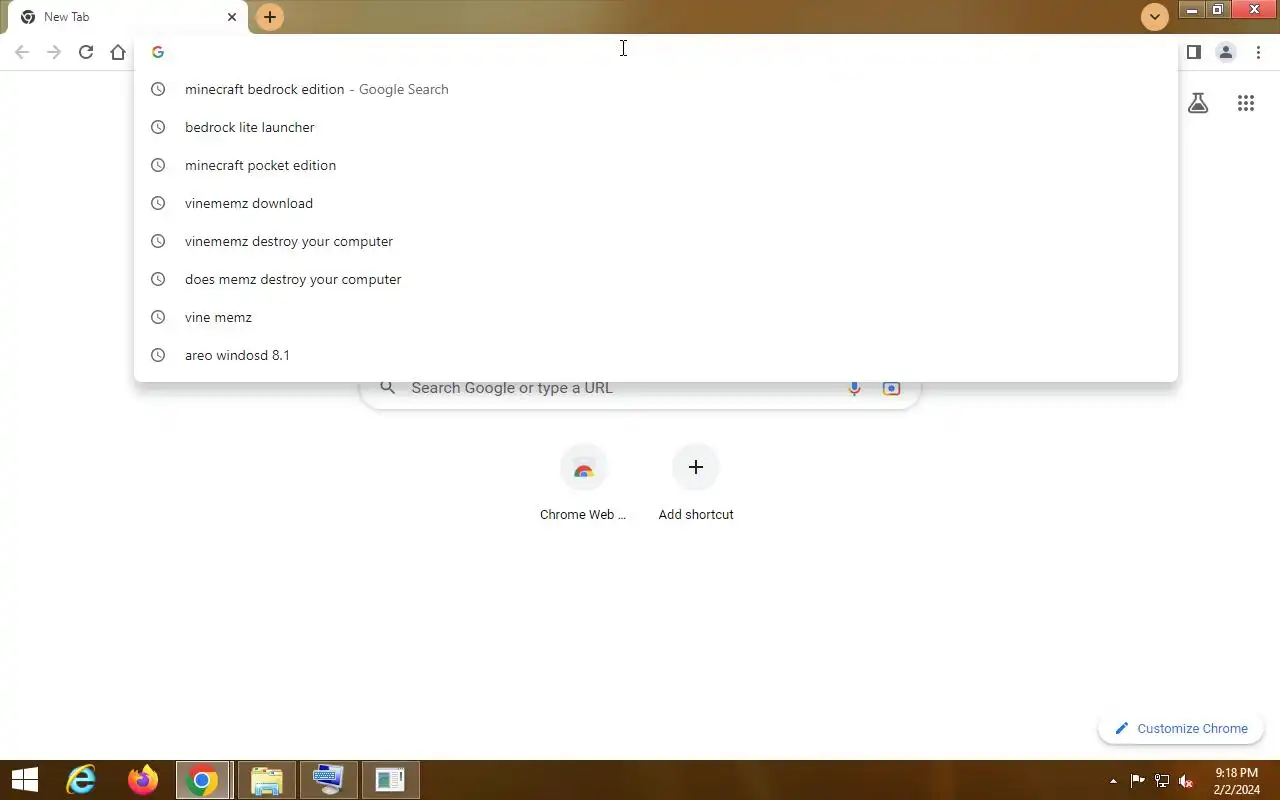Open the tab search dropdown arrow
This screenshot has height=800, width=1280.
click(1155, 17)
